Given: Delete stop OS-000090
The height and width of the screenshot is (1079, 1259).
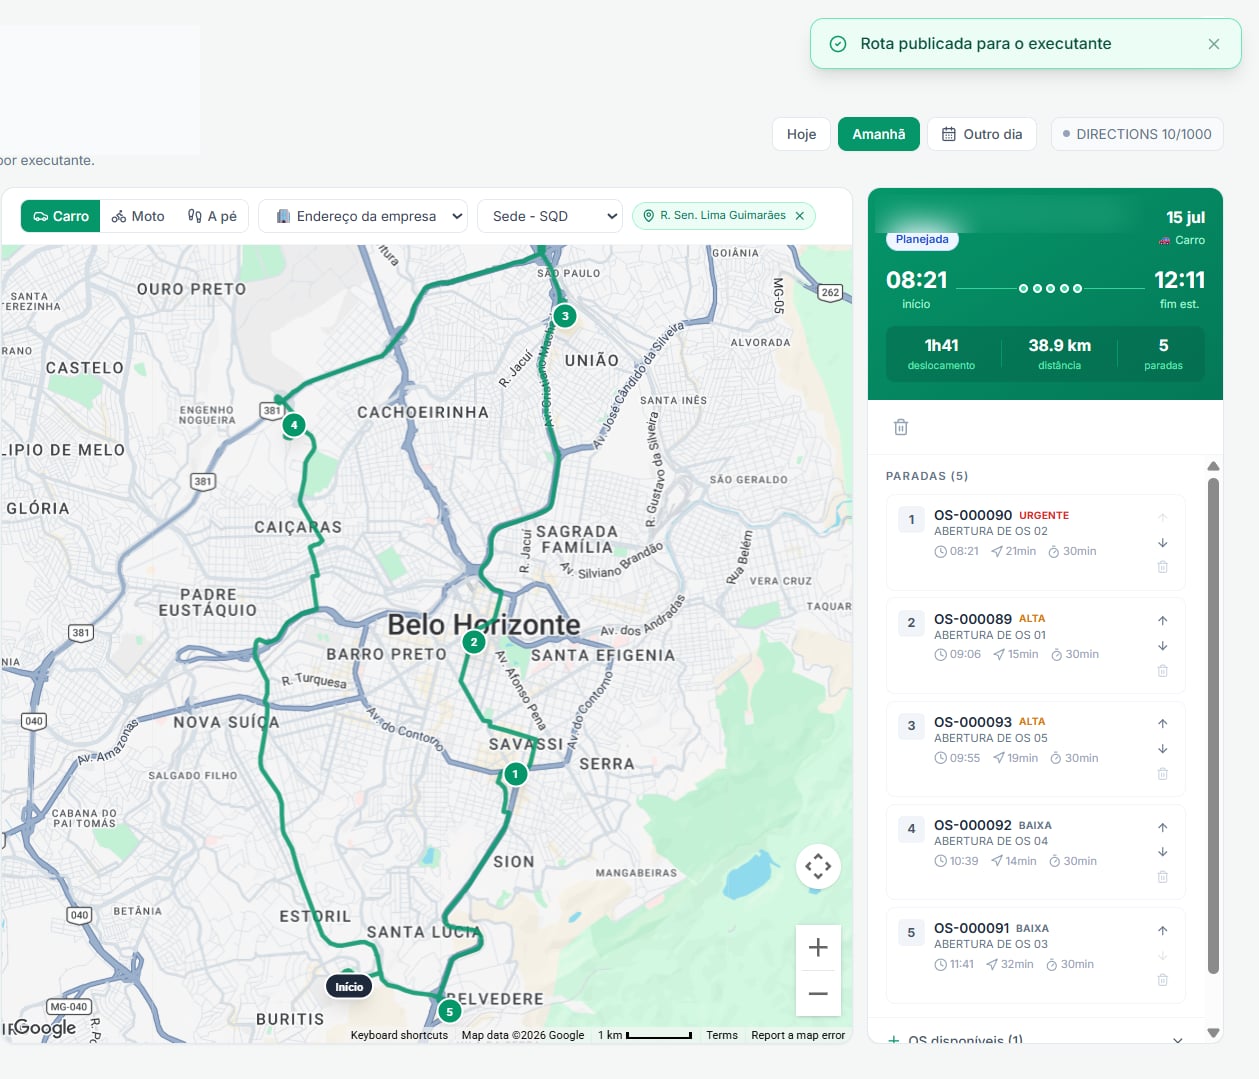Looking at the screenshot, I should pyautogui.click(x=1163, y=567).
